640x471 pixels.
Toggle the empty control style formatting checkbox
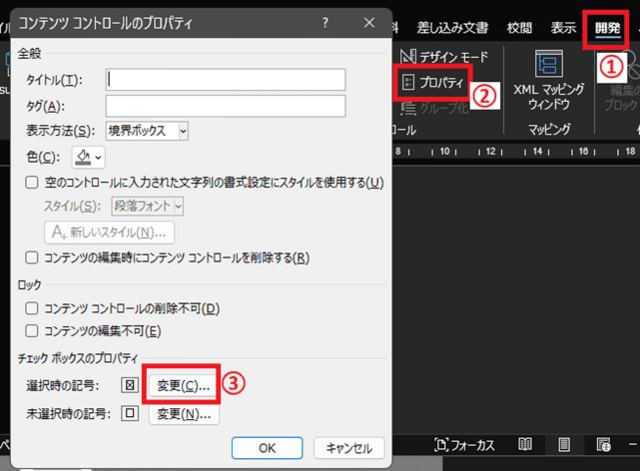coord(33,182)
